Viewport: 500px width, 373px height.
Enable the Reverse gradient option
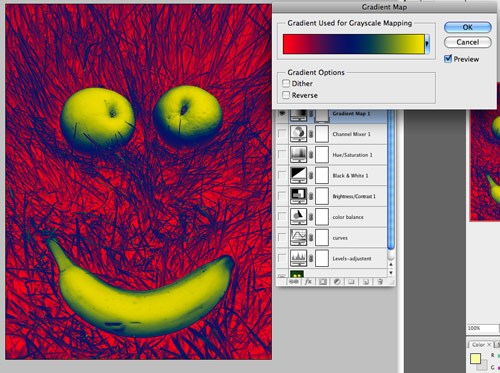286,95
